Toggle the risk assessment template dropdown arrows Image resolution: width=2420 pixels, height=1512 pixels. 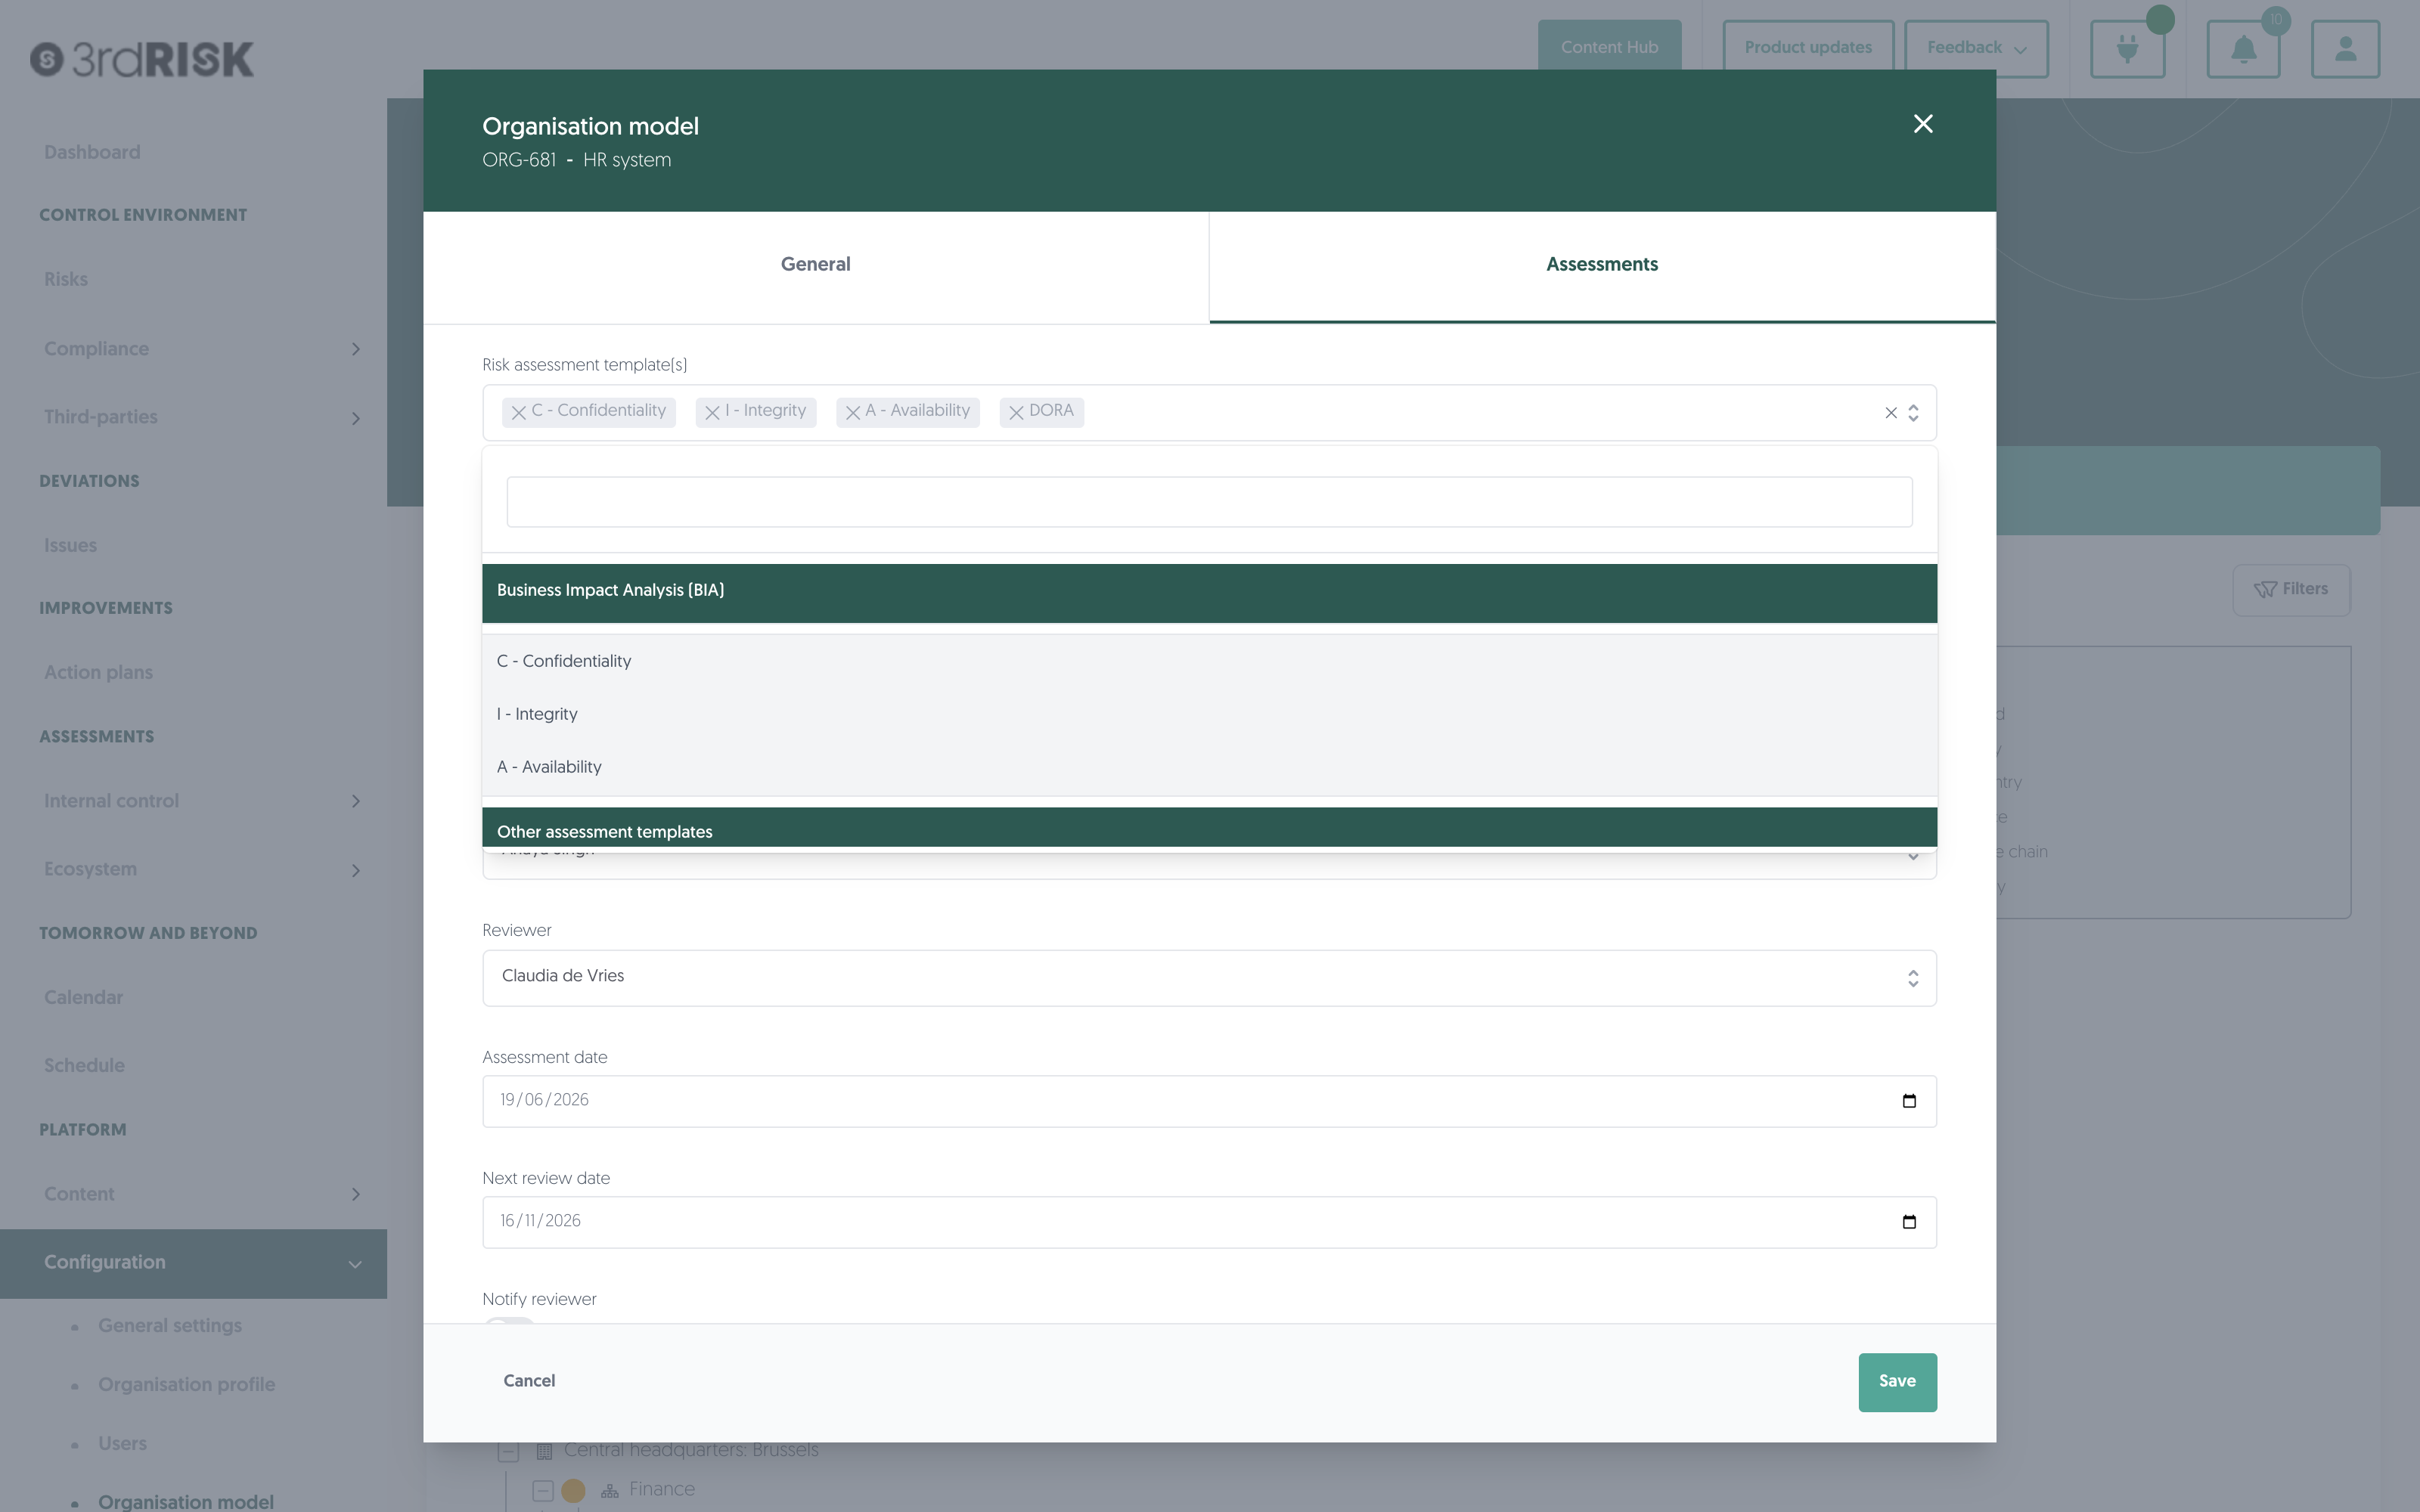point(1913,413)
